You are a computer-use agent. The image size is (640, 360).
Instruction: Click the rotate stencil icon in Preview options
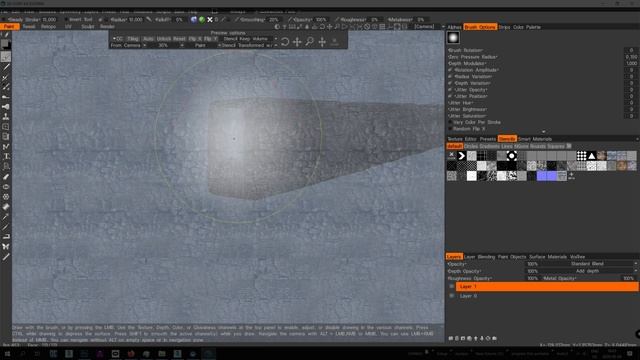point(285,42)
